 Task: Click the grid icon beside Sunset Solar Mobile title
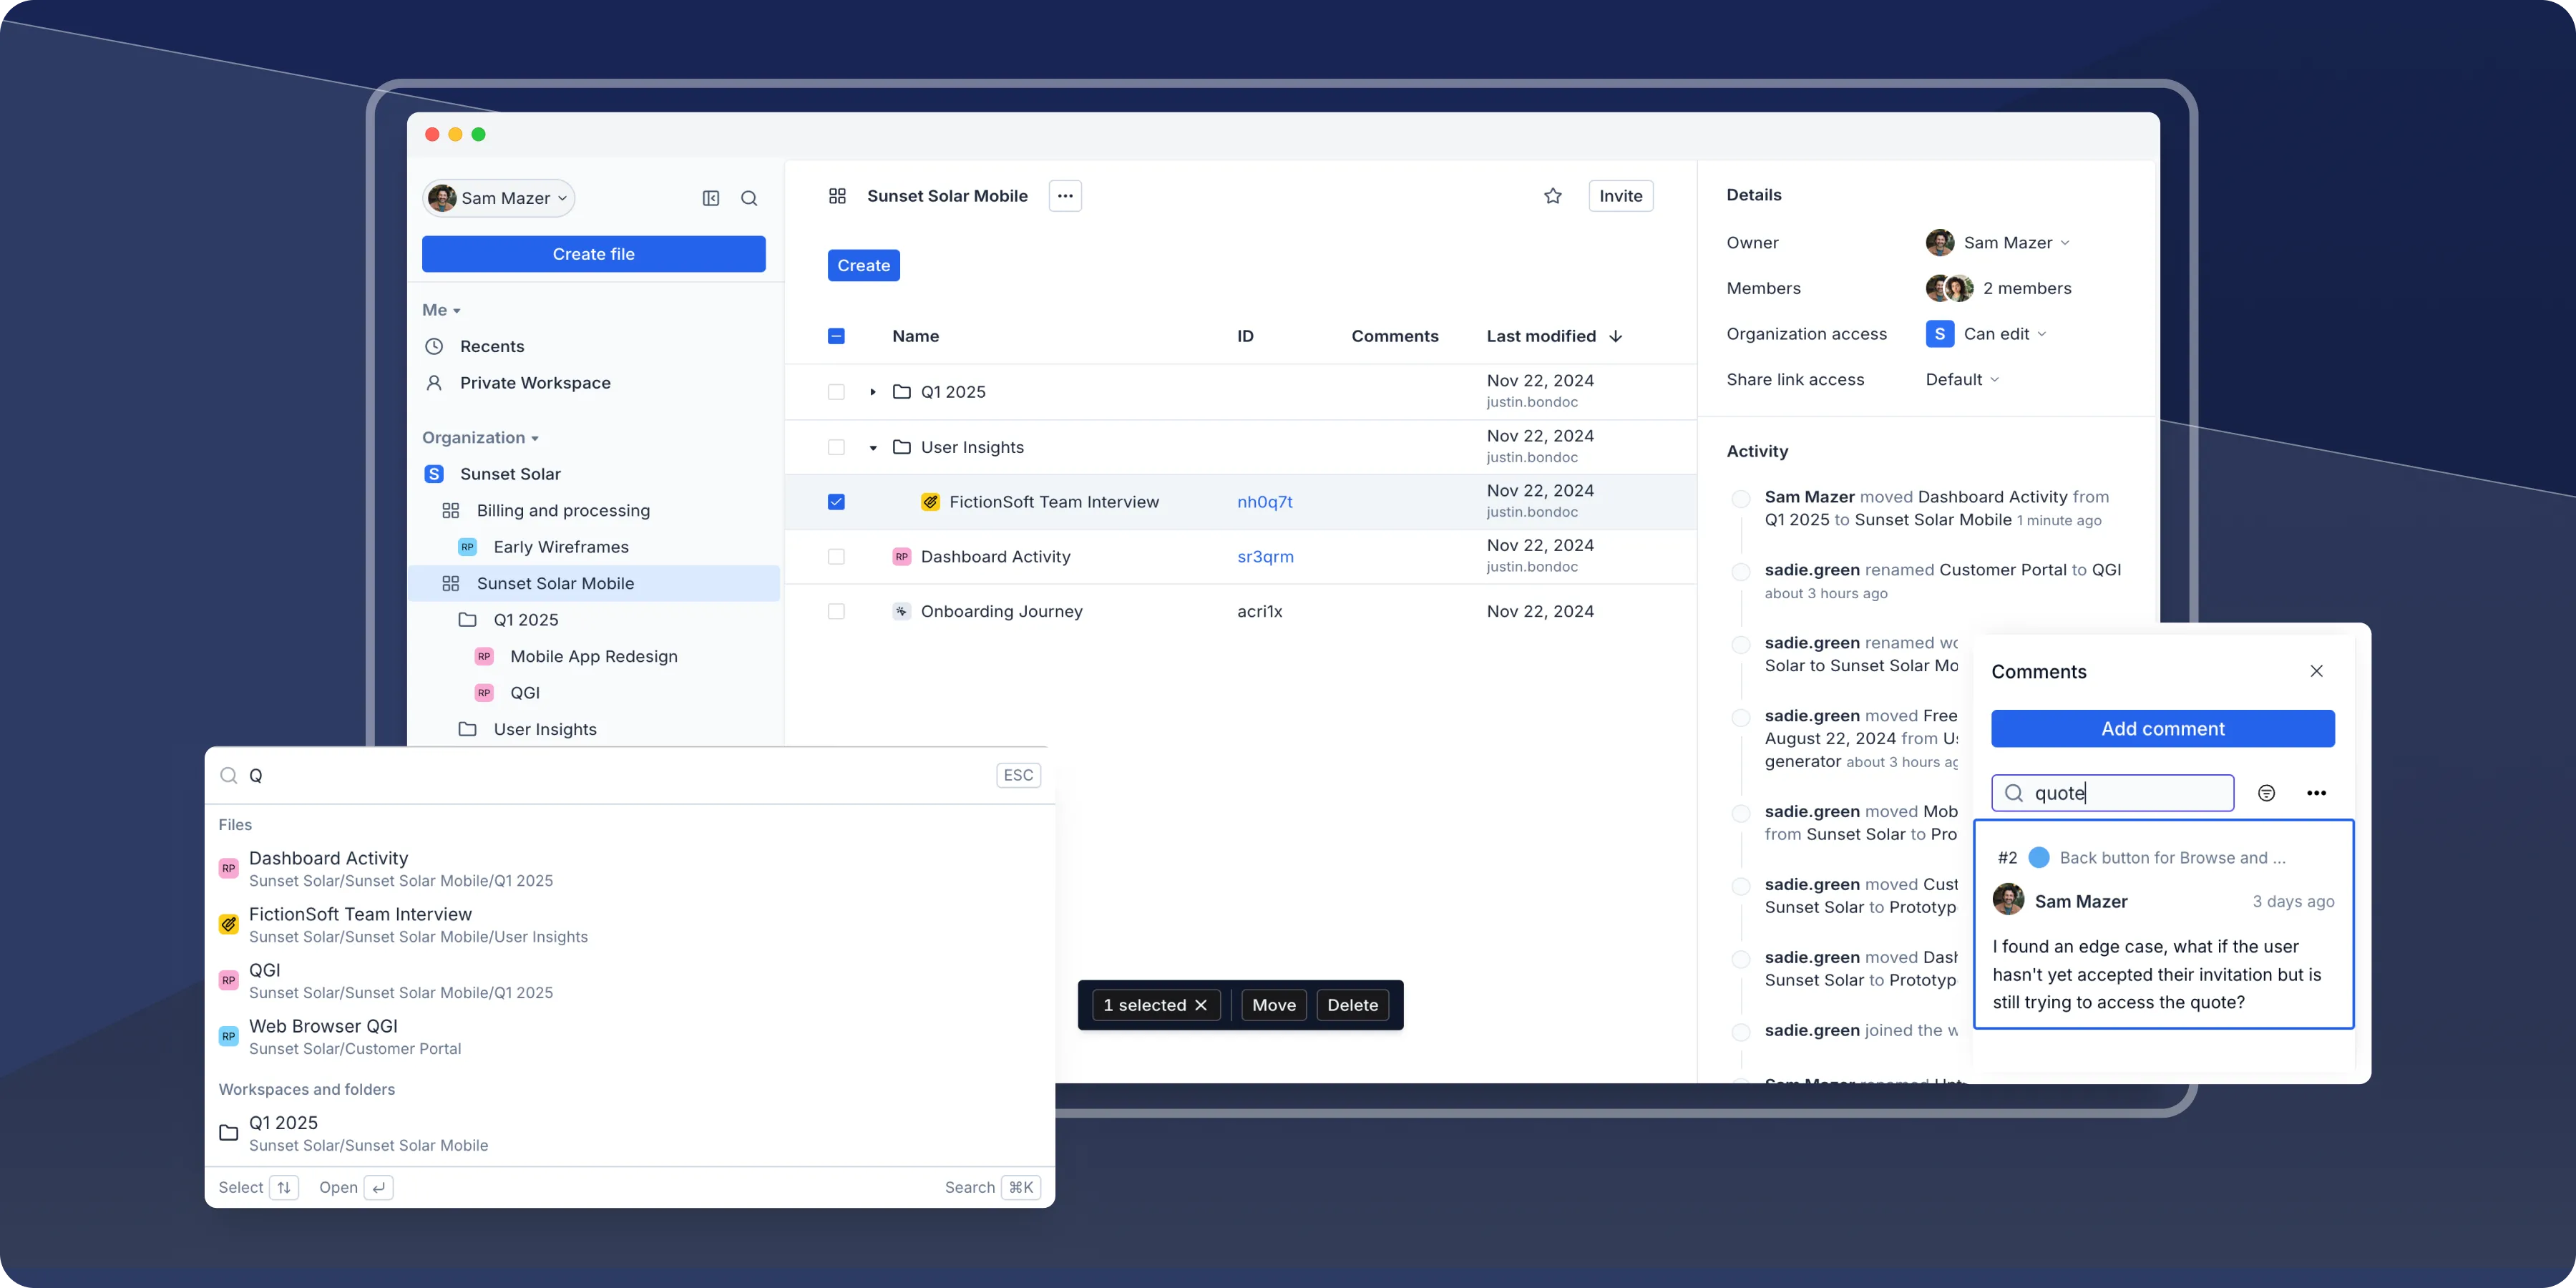point(837,196)
